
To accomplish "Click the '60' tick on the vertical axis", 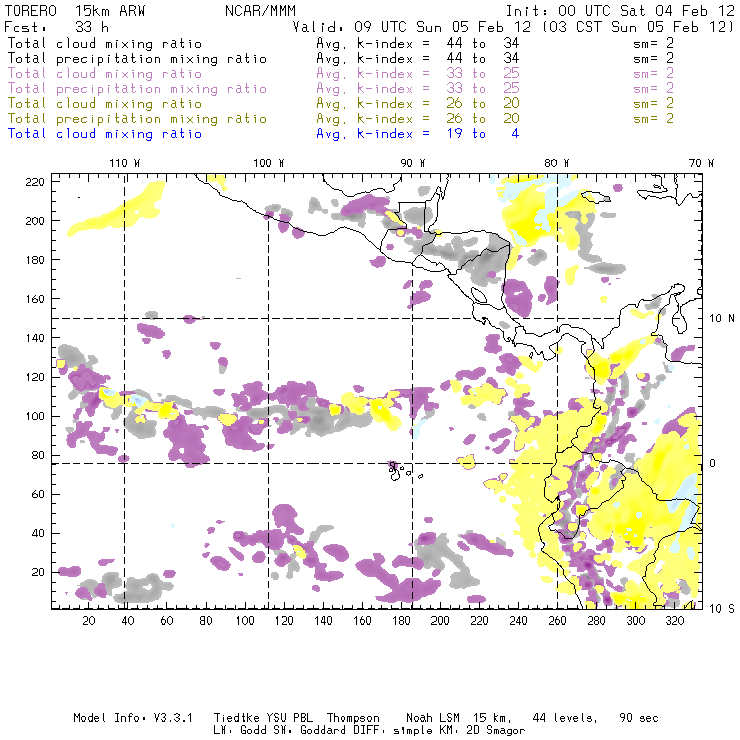I will [x=38, y=494].
